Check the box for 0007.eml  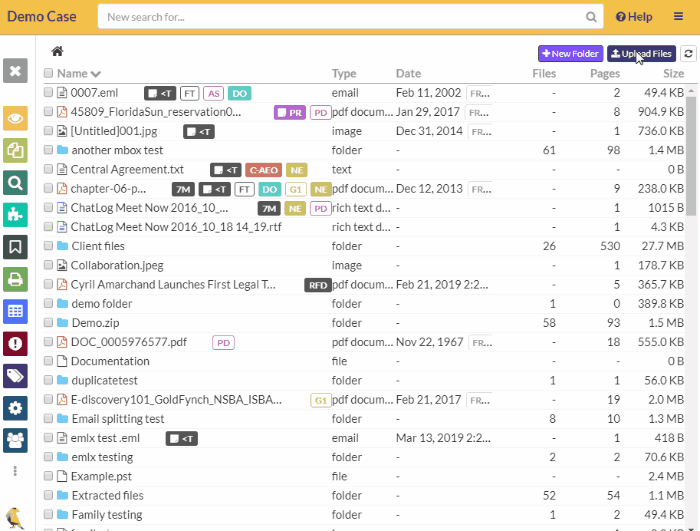48,92
